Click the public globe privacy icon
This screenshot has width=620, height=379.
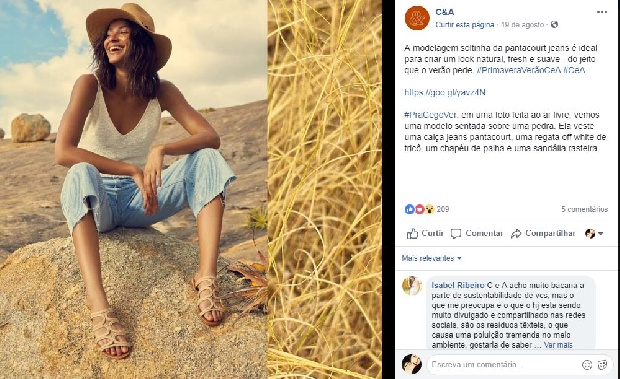pos(554,25)
